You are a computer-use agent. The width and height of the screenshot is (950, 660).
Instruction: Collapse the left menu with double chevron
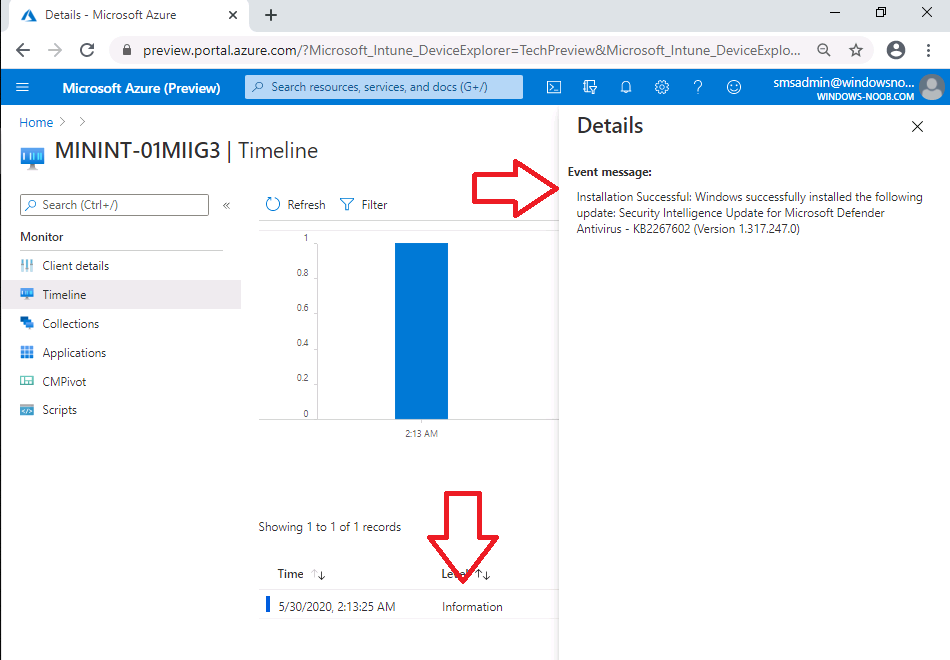(x=227, y=205)
